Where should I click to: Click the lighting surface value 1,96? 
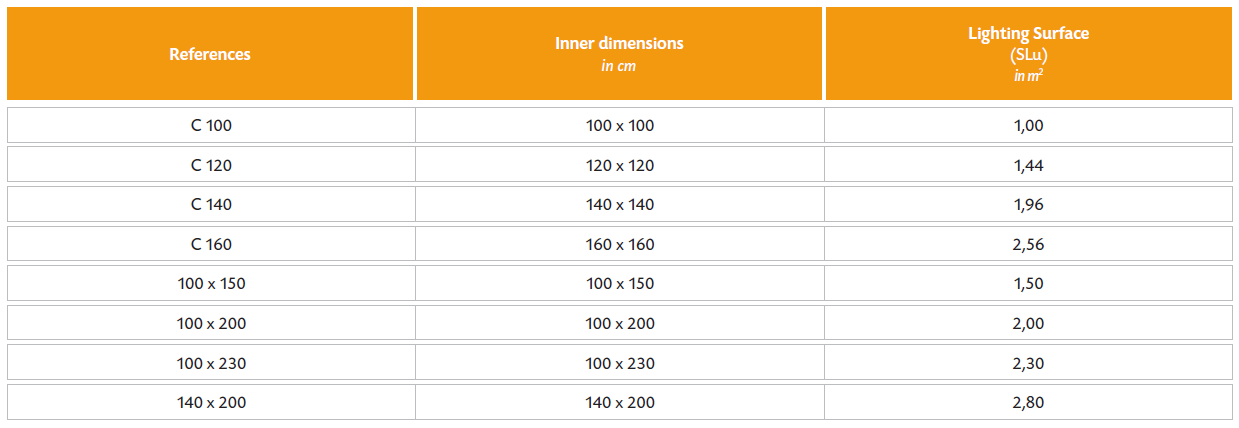(1028, 205)
